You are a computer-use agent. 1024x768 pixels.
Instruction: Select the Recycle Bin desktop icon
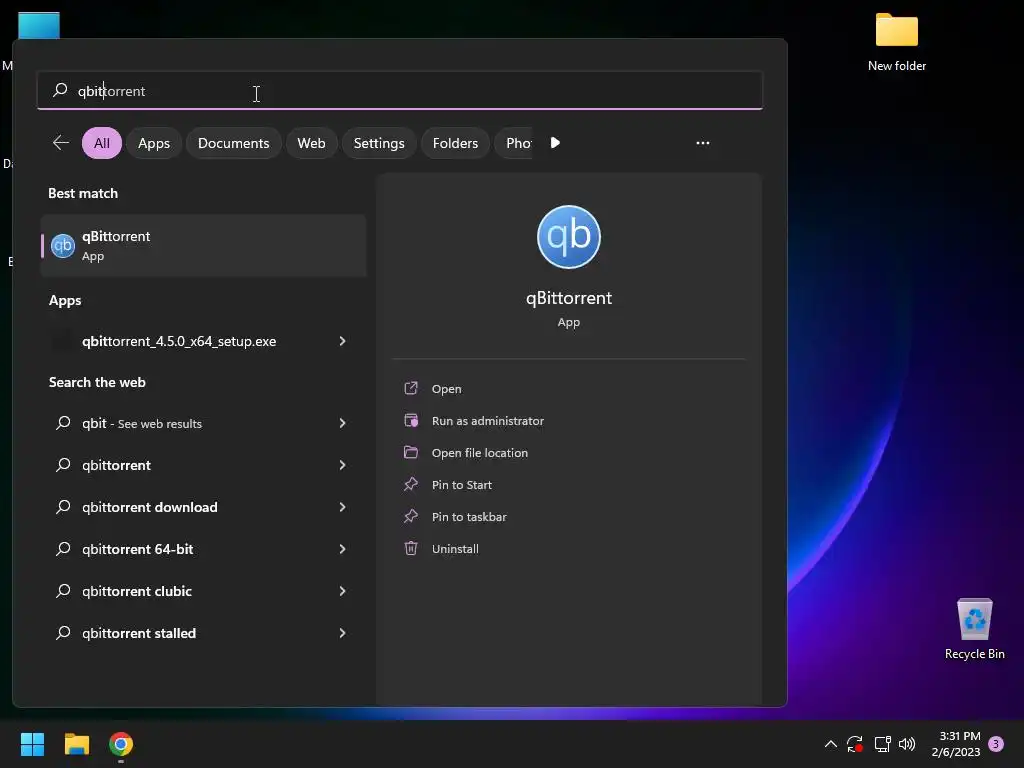[x=974, y=629]
